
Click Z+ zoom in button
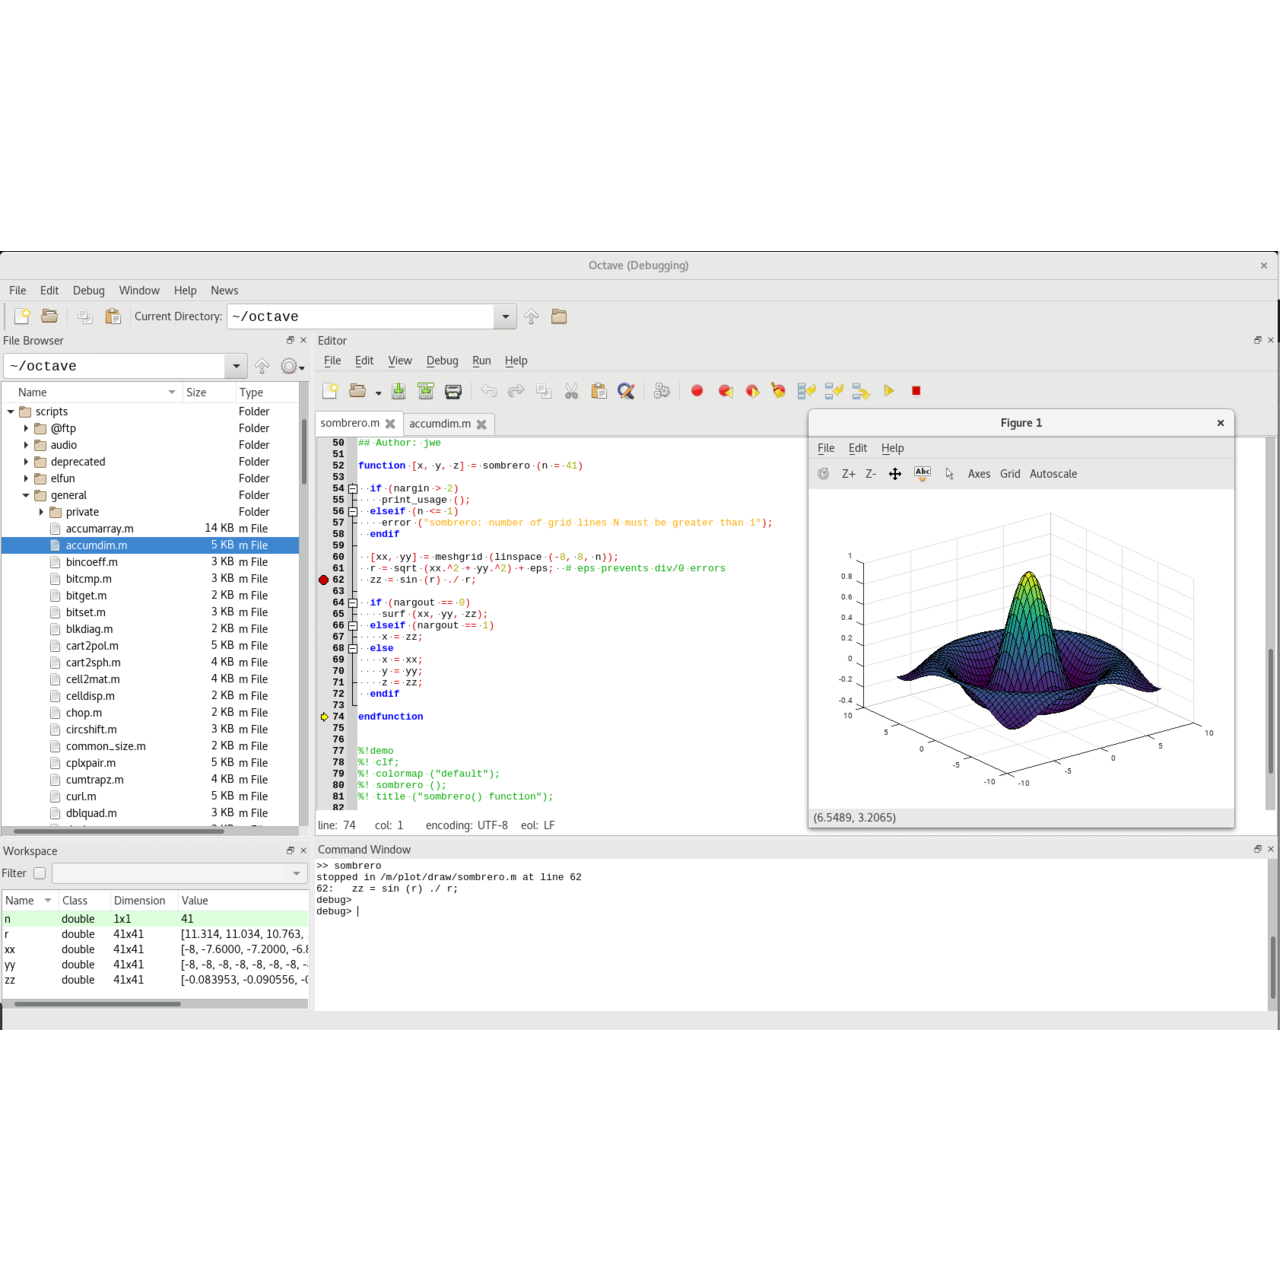[x=848, y=474]
